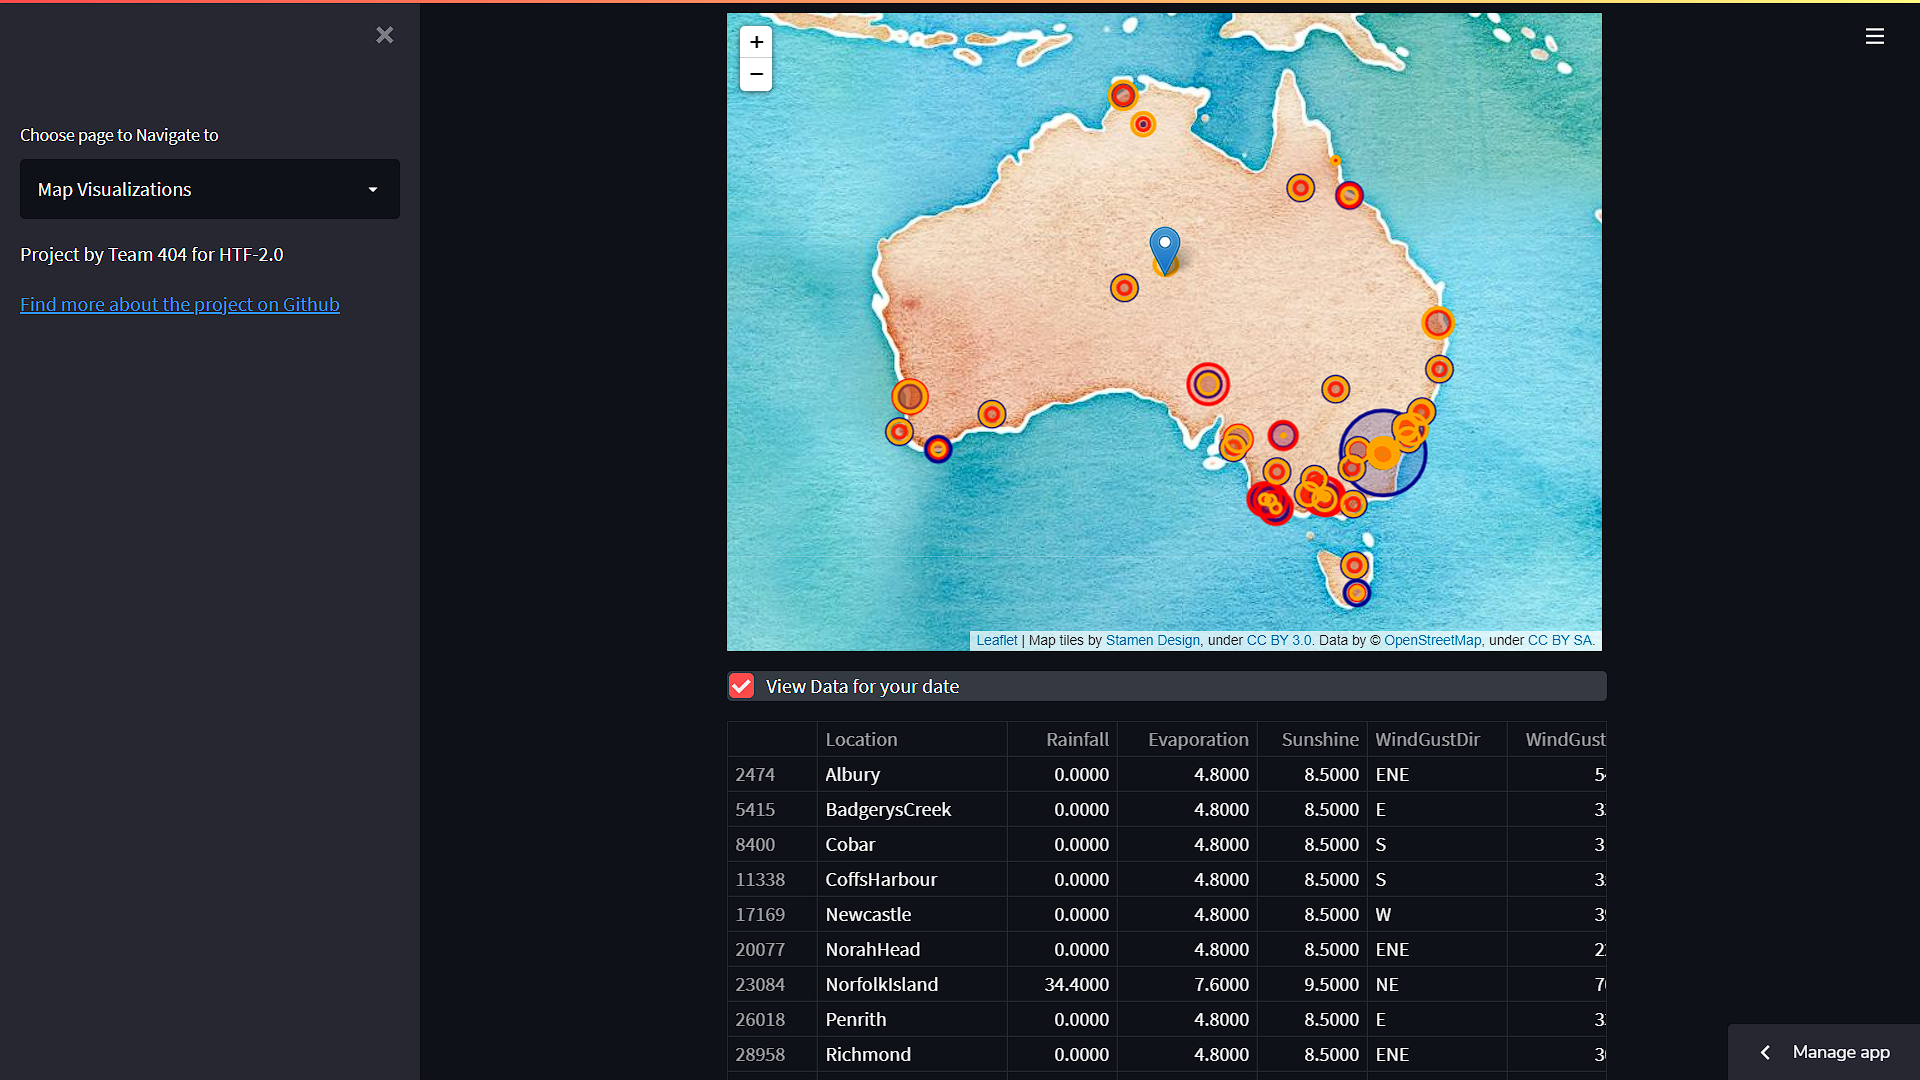Click the Rainfall column header
The width and height of the screenshot is (1920, 1080).
(x=1077, y=739)
